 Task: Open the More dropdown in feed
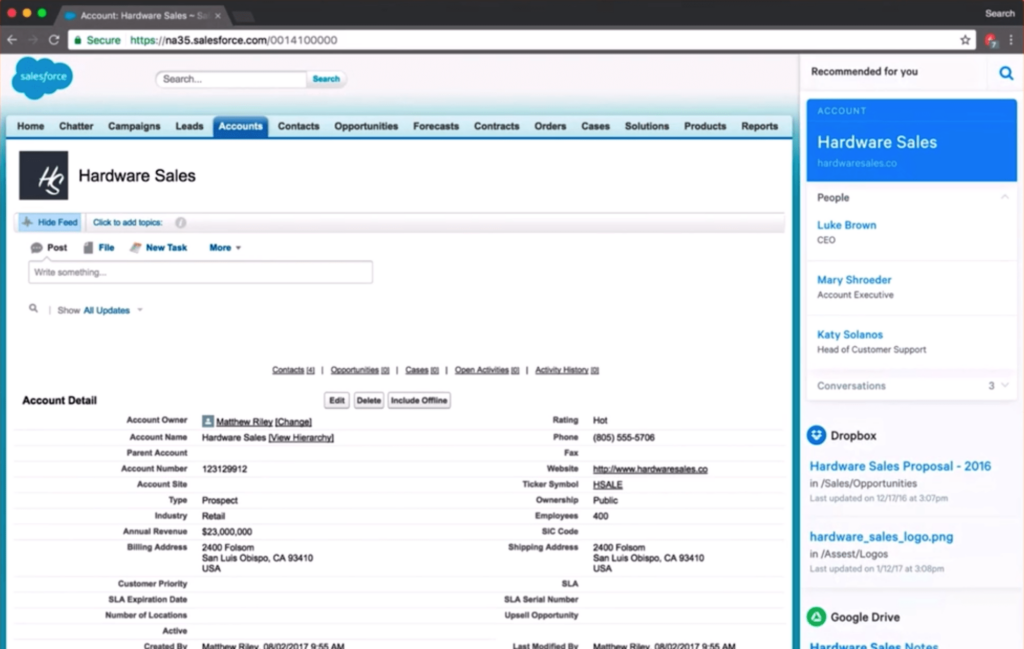tap(225, 247)
